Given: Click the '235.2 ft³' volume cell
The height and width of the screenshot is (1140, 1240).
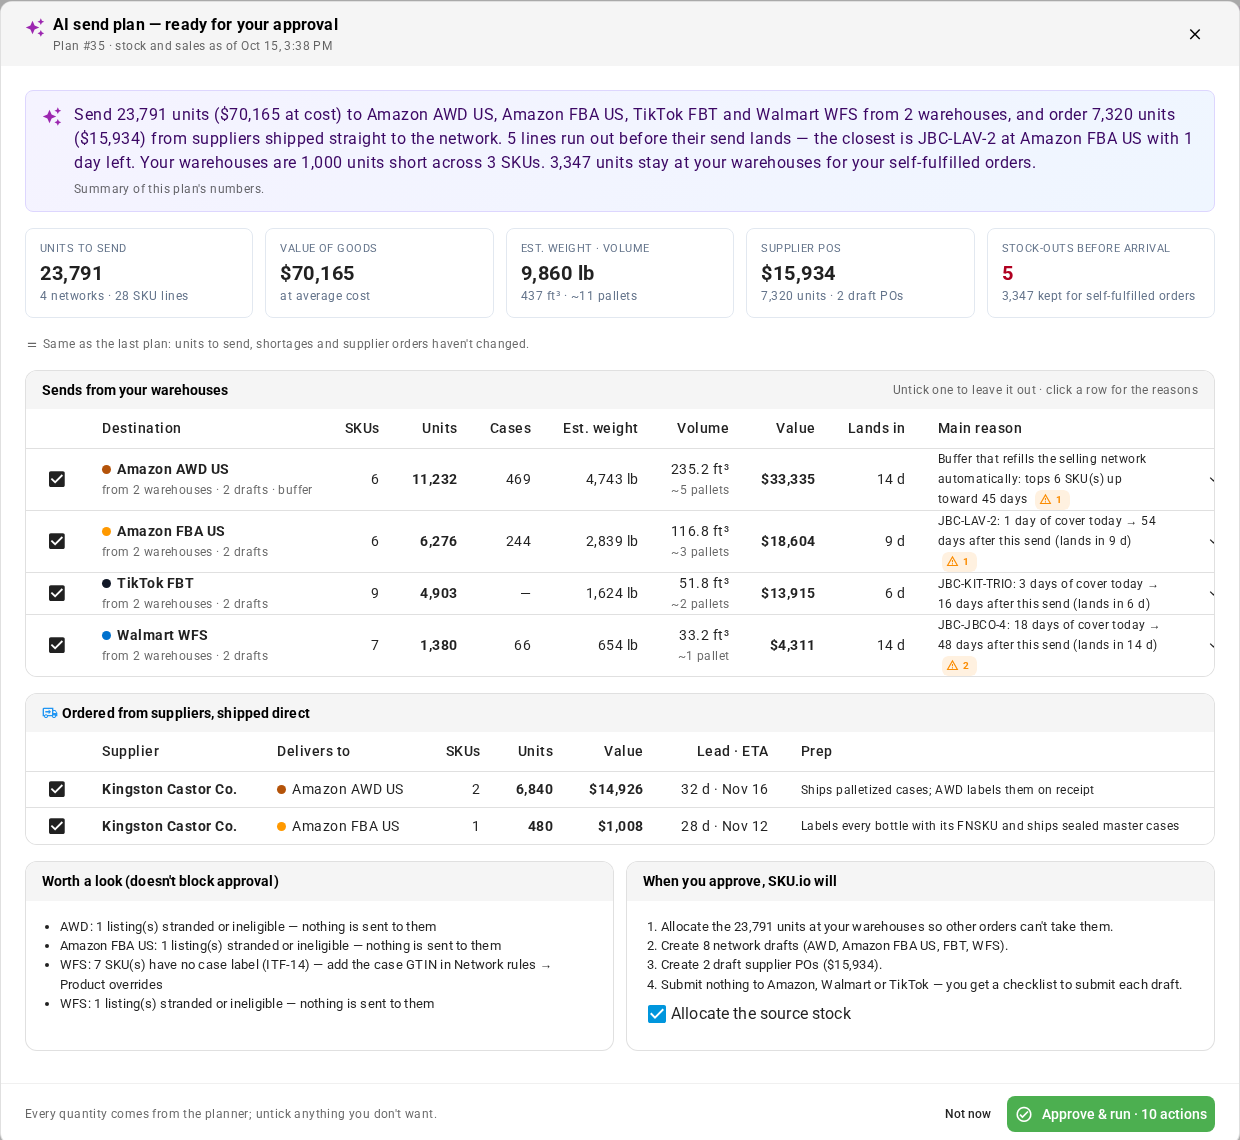Looking at the screenshot, I should pos(700,469).
